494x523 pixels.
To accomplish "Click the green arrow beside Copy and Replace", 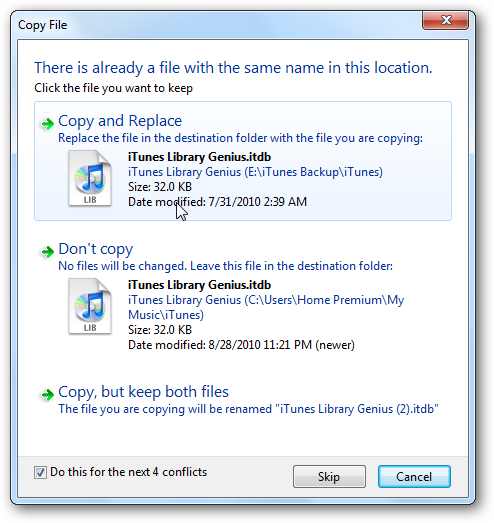I will point(47,124).
